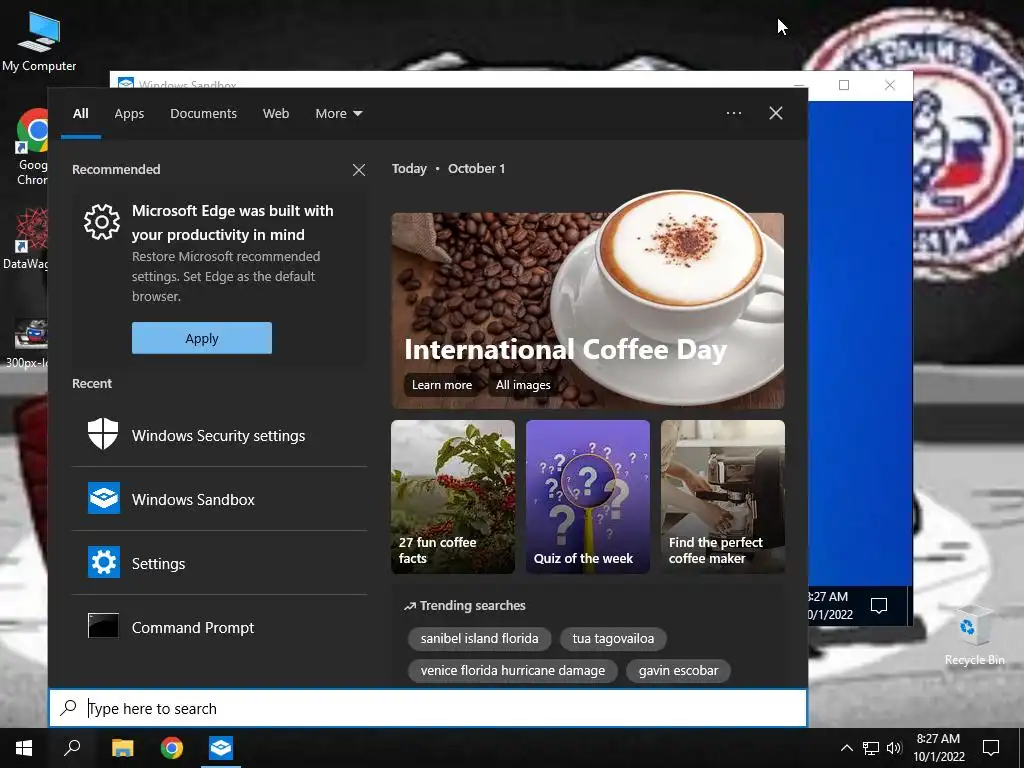Show hidden system tray icons
Image resolution: width=1024 pixels, height=768 pixels.
[x=846, y=748]
